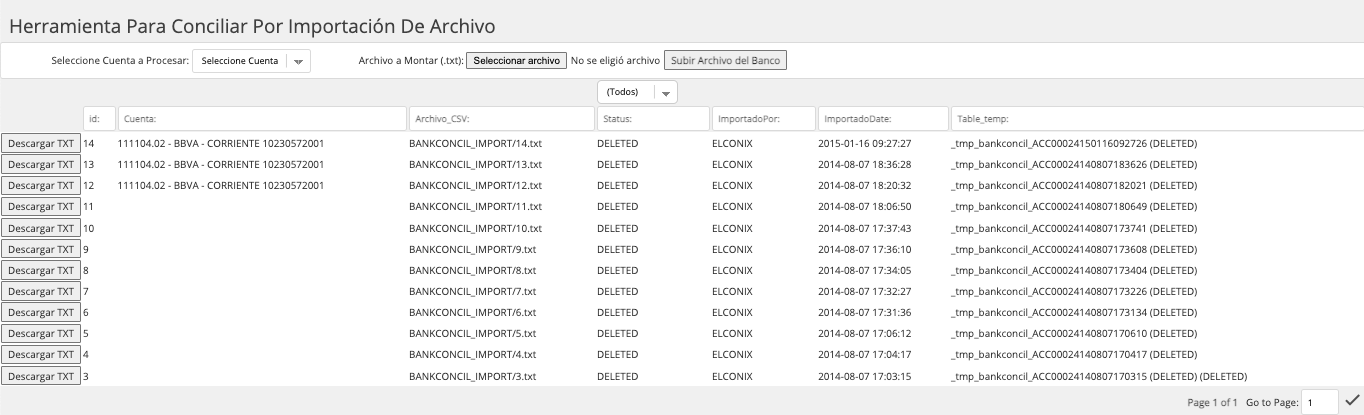Download TXT for row id 12

pos(41,186)
